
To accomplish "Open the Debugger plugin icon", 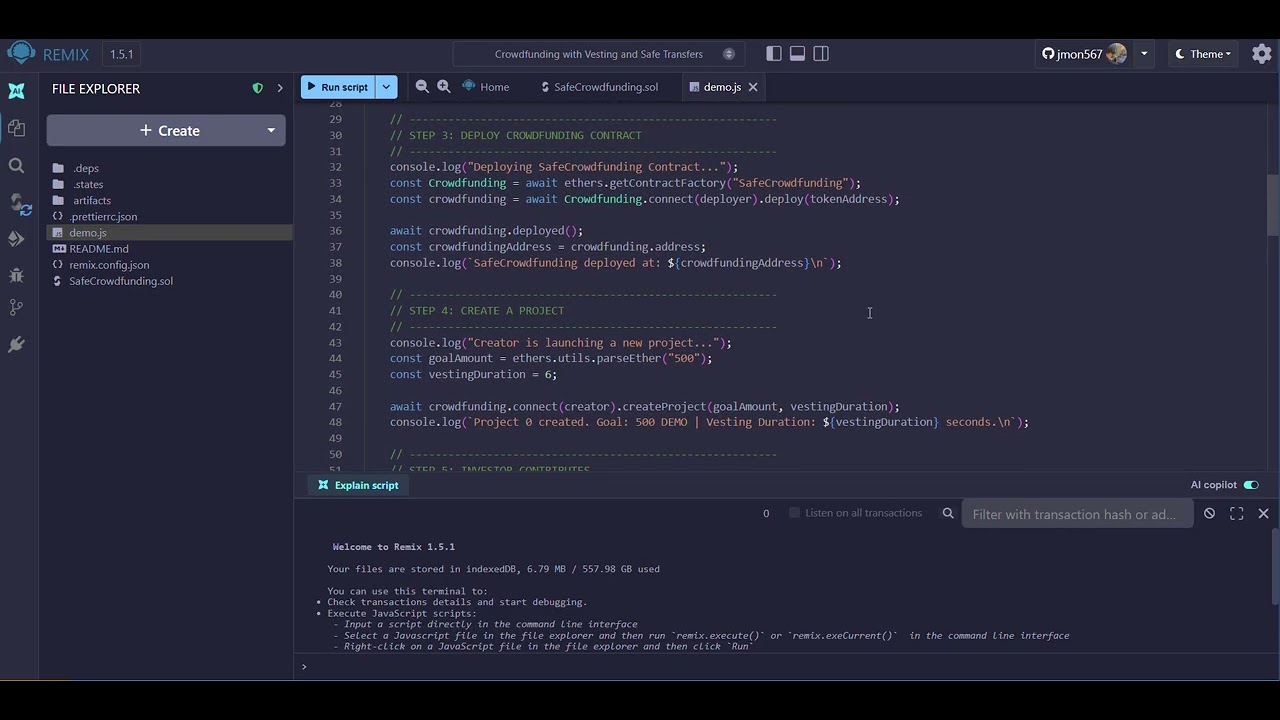I will [x=16, y=274].
